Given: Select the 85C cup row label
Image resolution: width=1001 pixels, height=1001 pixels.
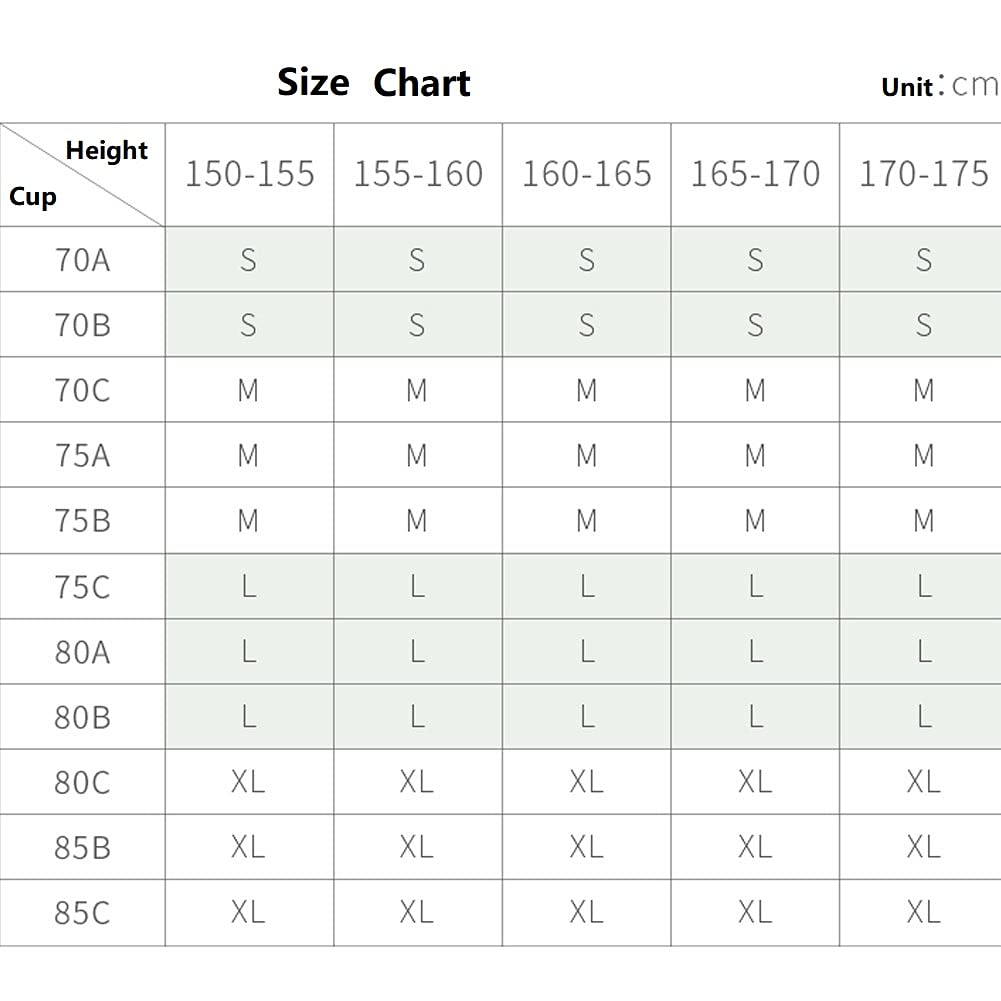Looking at the screenshot, I should click(x=82, y=912).
